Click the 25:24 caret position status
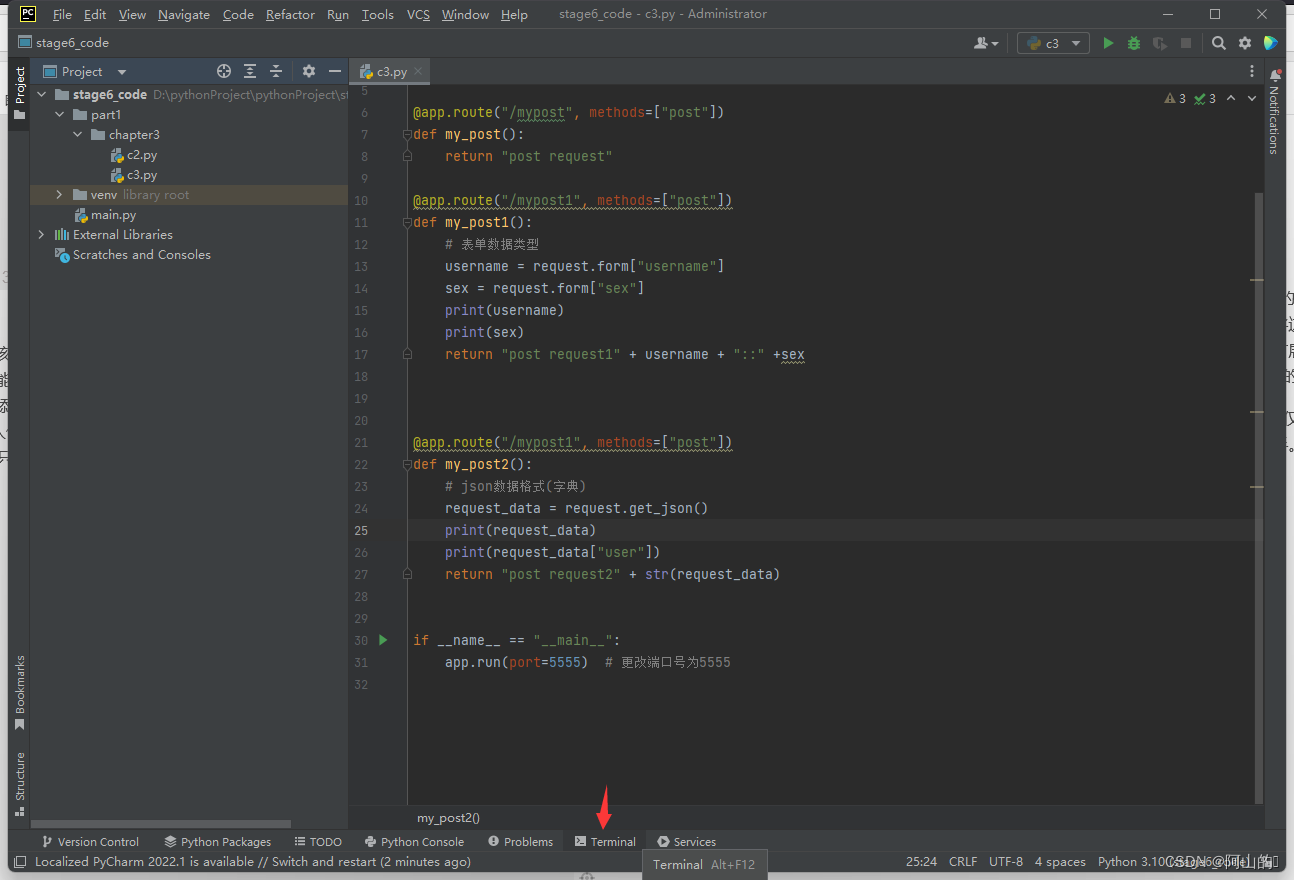Viewport: 1294px width, 880px height. click(921, 861)
